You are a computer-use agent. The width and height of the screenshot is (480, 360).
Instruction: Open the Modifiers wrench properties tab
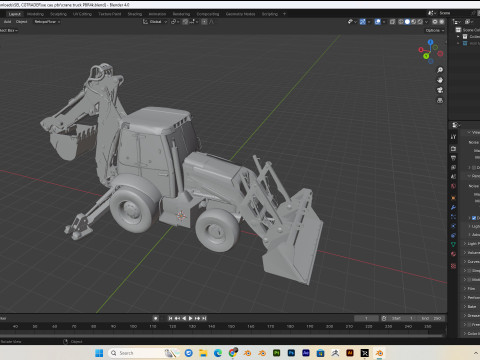point(453,208)
